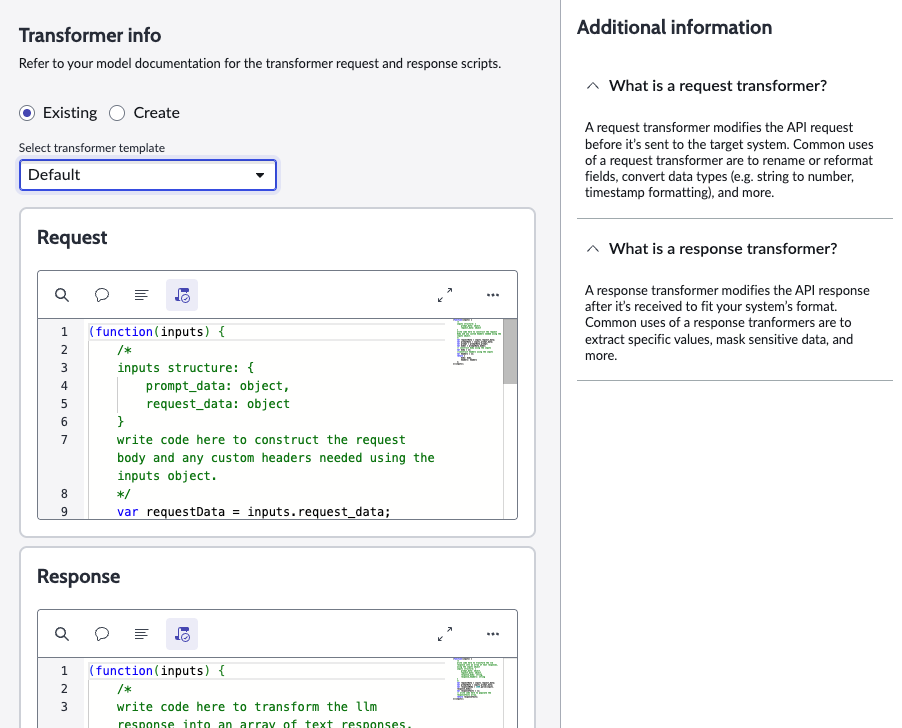The image size is (902, 728).
Task: Collapse 'What is a request transformer?' section
Action: pyautogui.click(x=593, y=86)
